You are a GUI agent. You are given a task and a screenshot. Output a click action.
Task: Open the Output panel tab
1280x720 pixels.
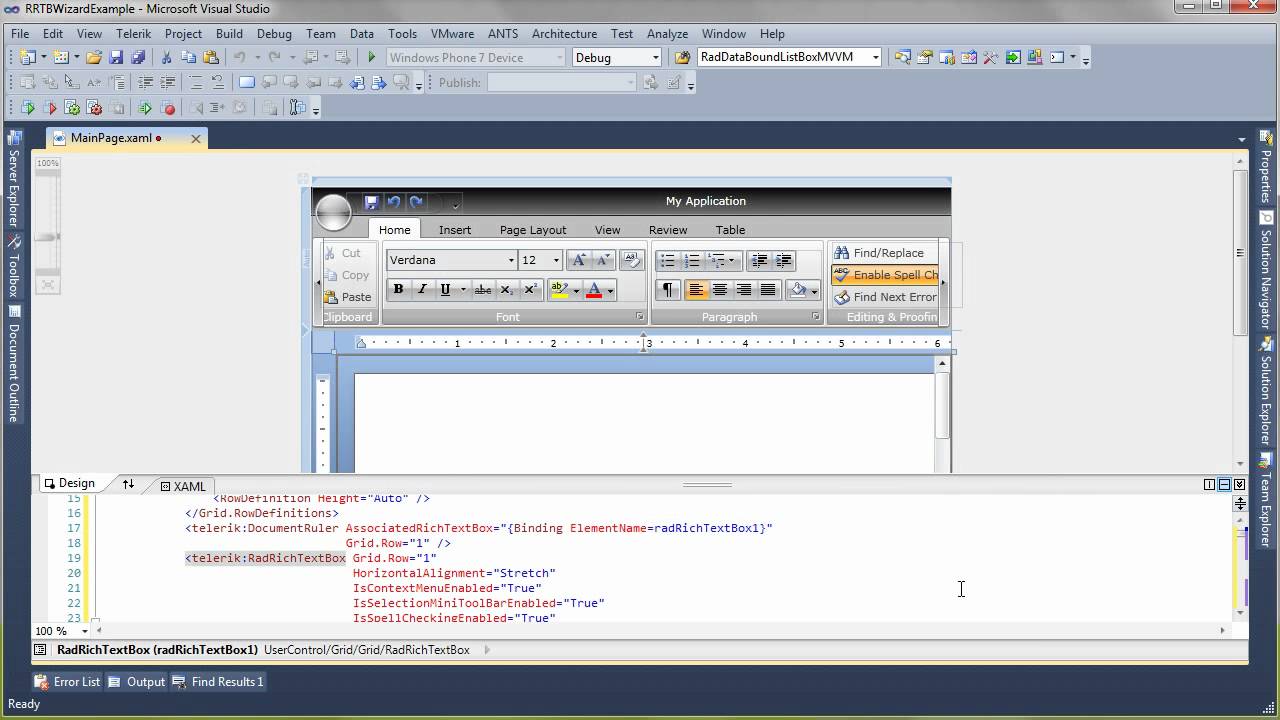pos(137,682)
